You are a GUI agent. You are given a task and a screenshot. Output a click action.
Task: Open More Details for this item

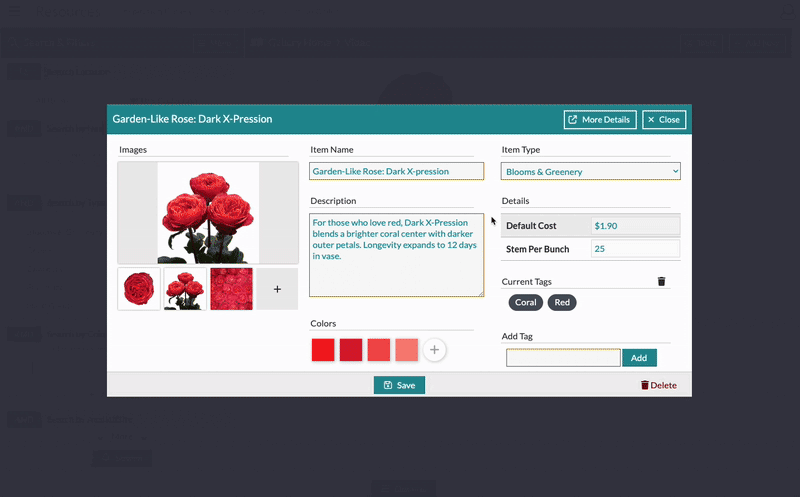pos(599,119)
